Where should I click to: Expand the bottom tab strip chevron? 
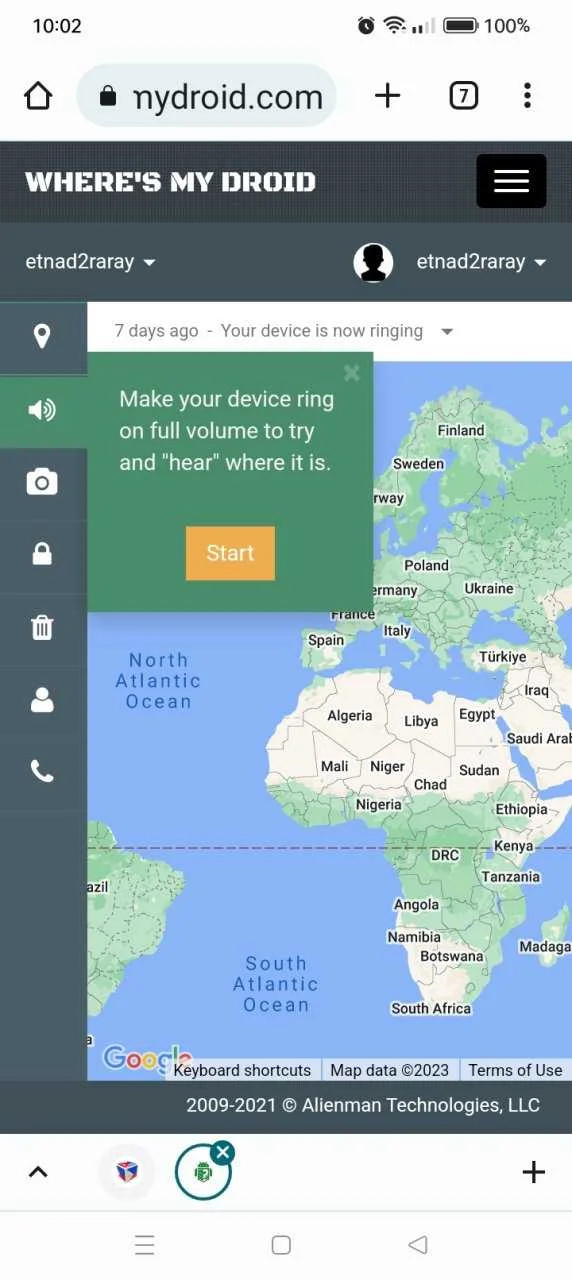coord(38,1172)
